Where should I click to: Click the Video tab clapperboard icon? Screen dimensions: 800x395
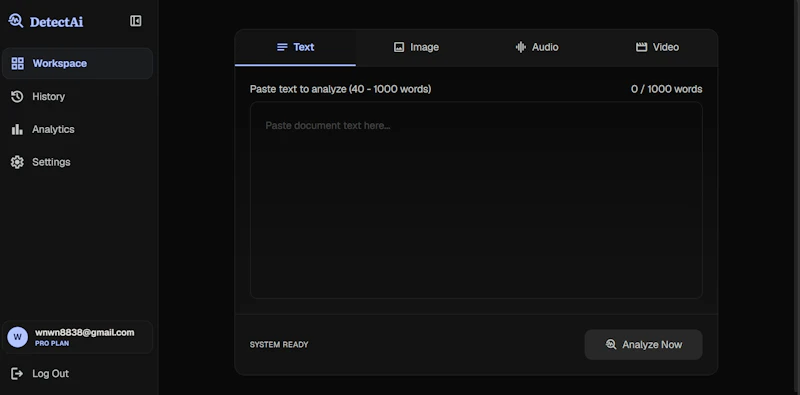click(x=641, y=47)
